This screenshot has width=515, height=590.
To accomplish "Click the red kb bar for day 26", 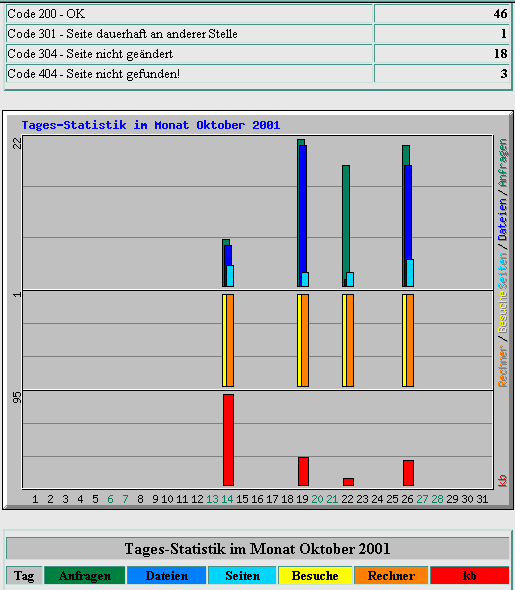I will pos(409,473).
